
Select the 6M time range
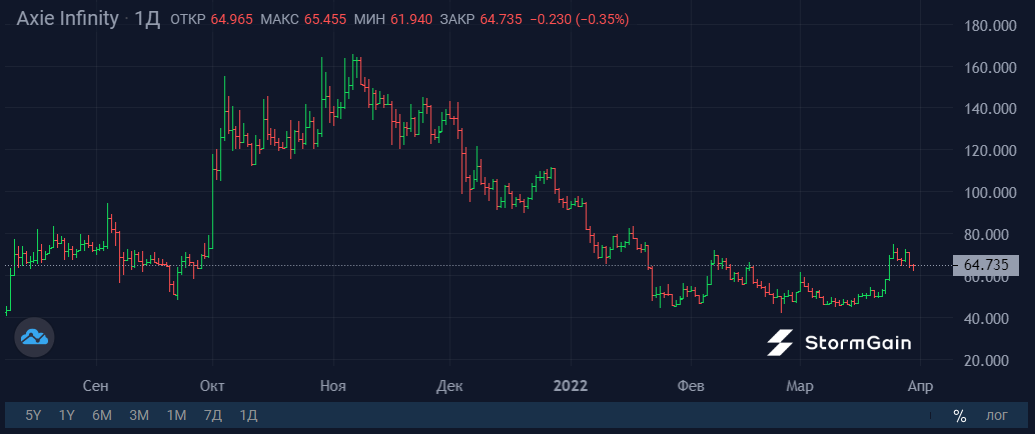pyautogui.click(x=102, y=416)
